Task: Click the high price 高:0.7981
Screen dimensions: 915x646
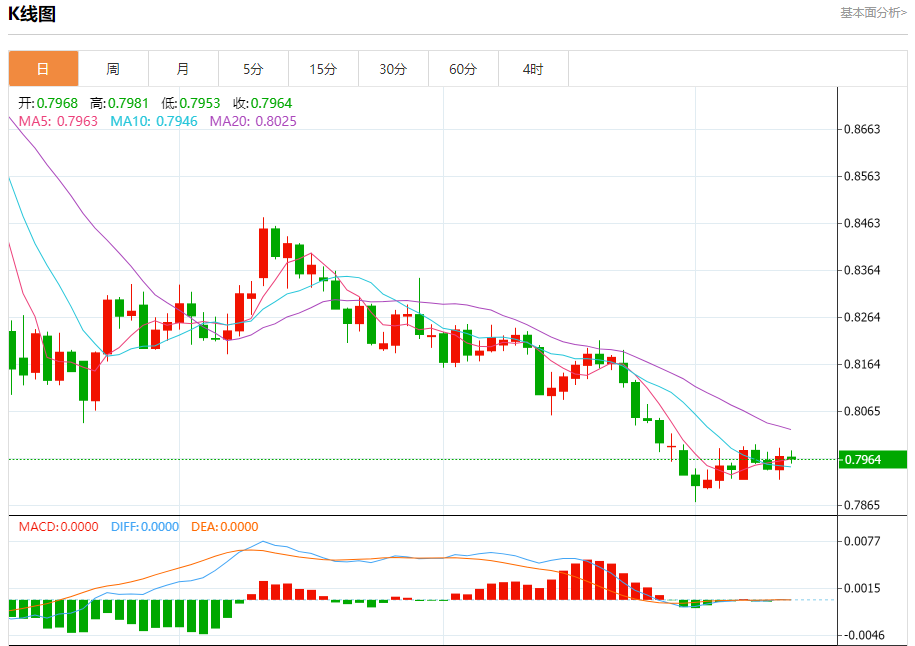Action: click(119, 103)
